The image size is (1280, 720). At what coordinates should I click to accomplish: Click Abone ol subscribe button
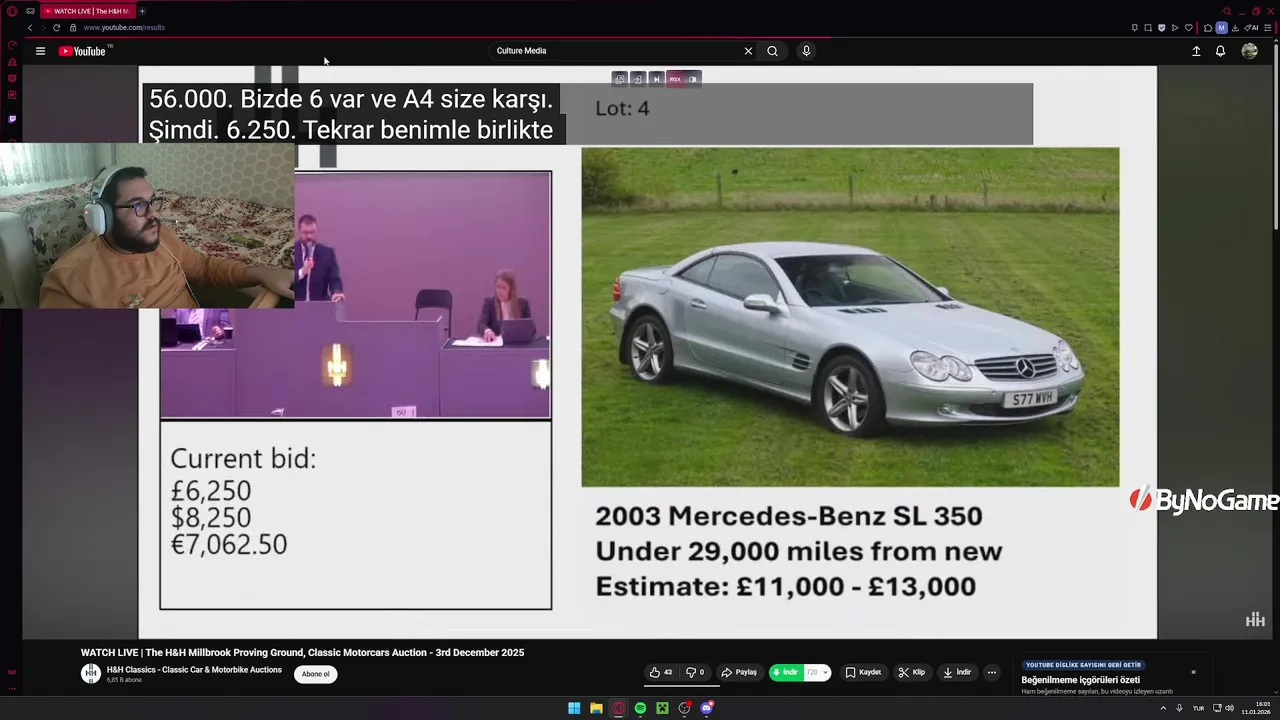[315, 674]
